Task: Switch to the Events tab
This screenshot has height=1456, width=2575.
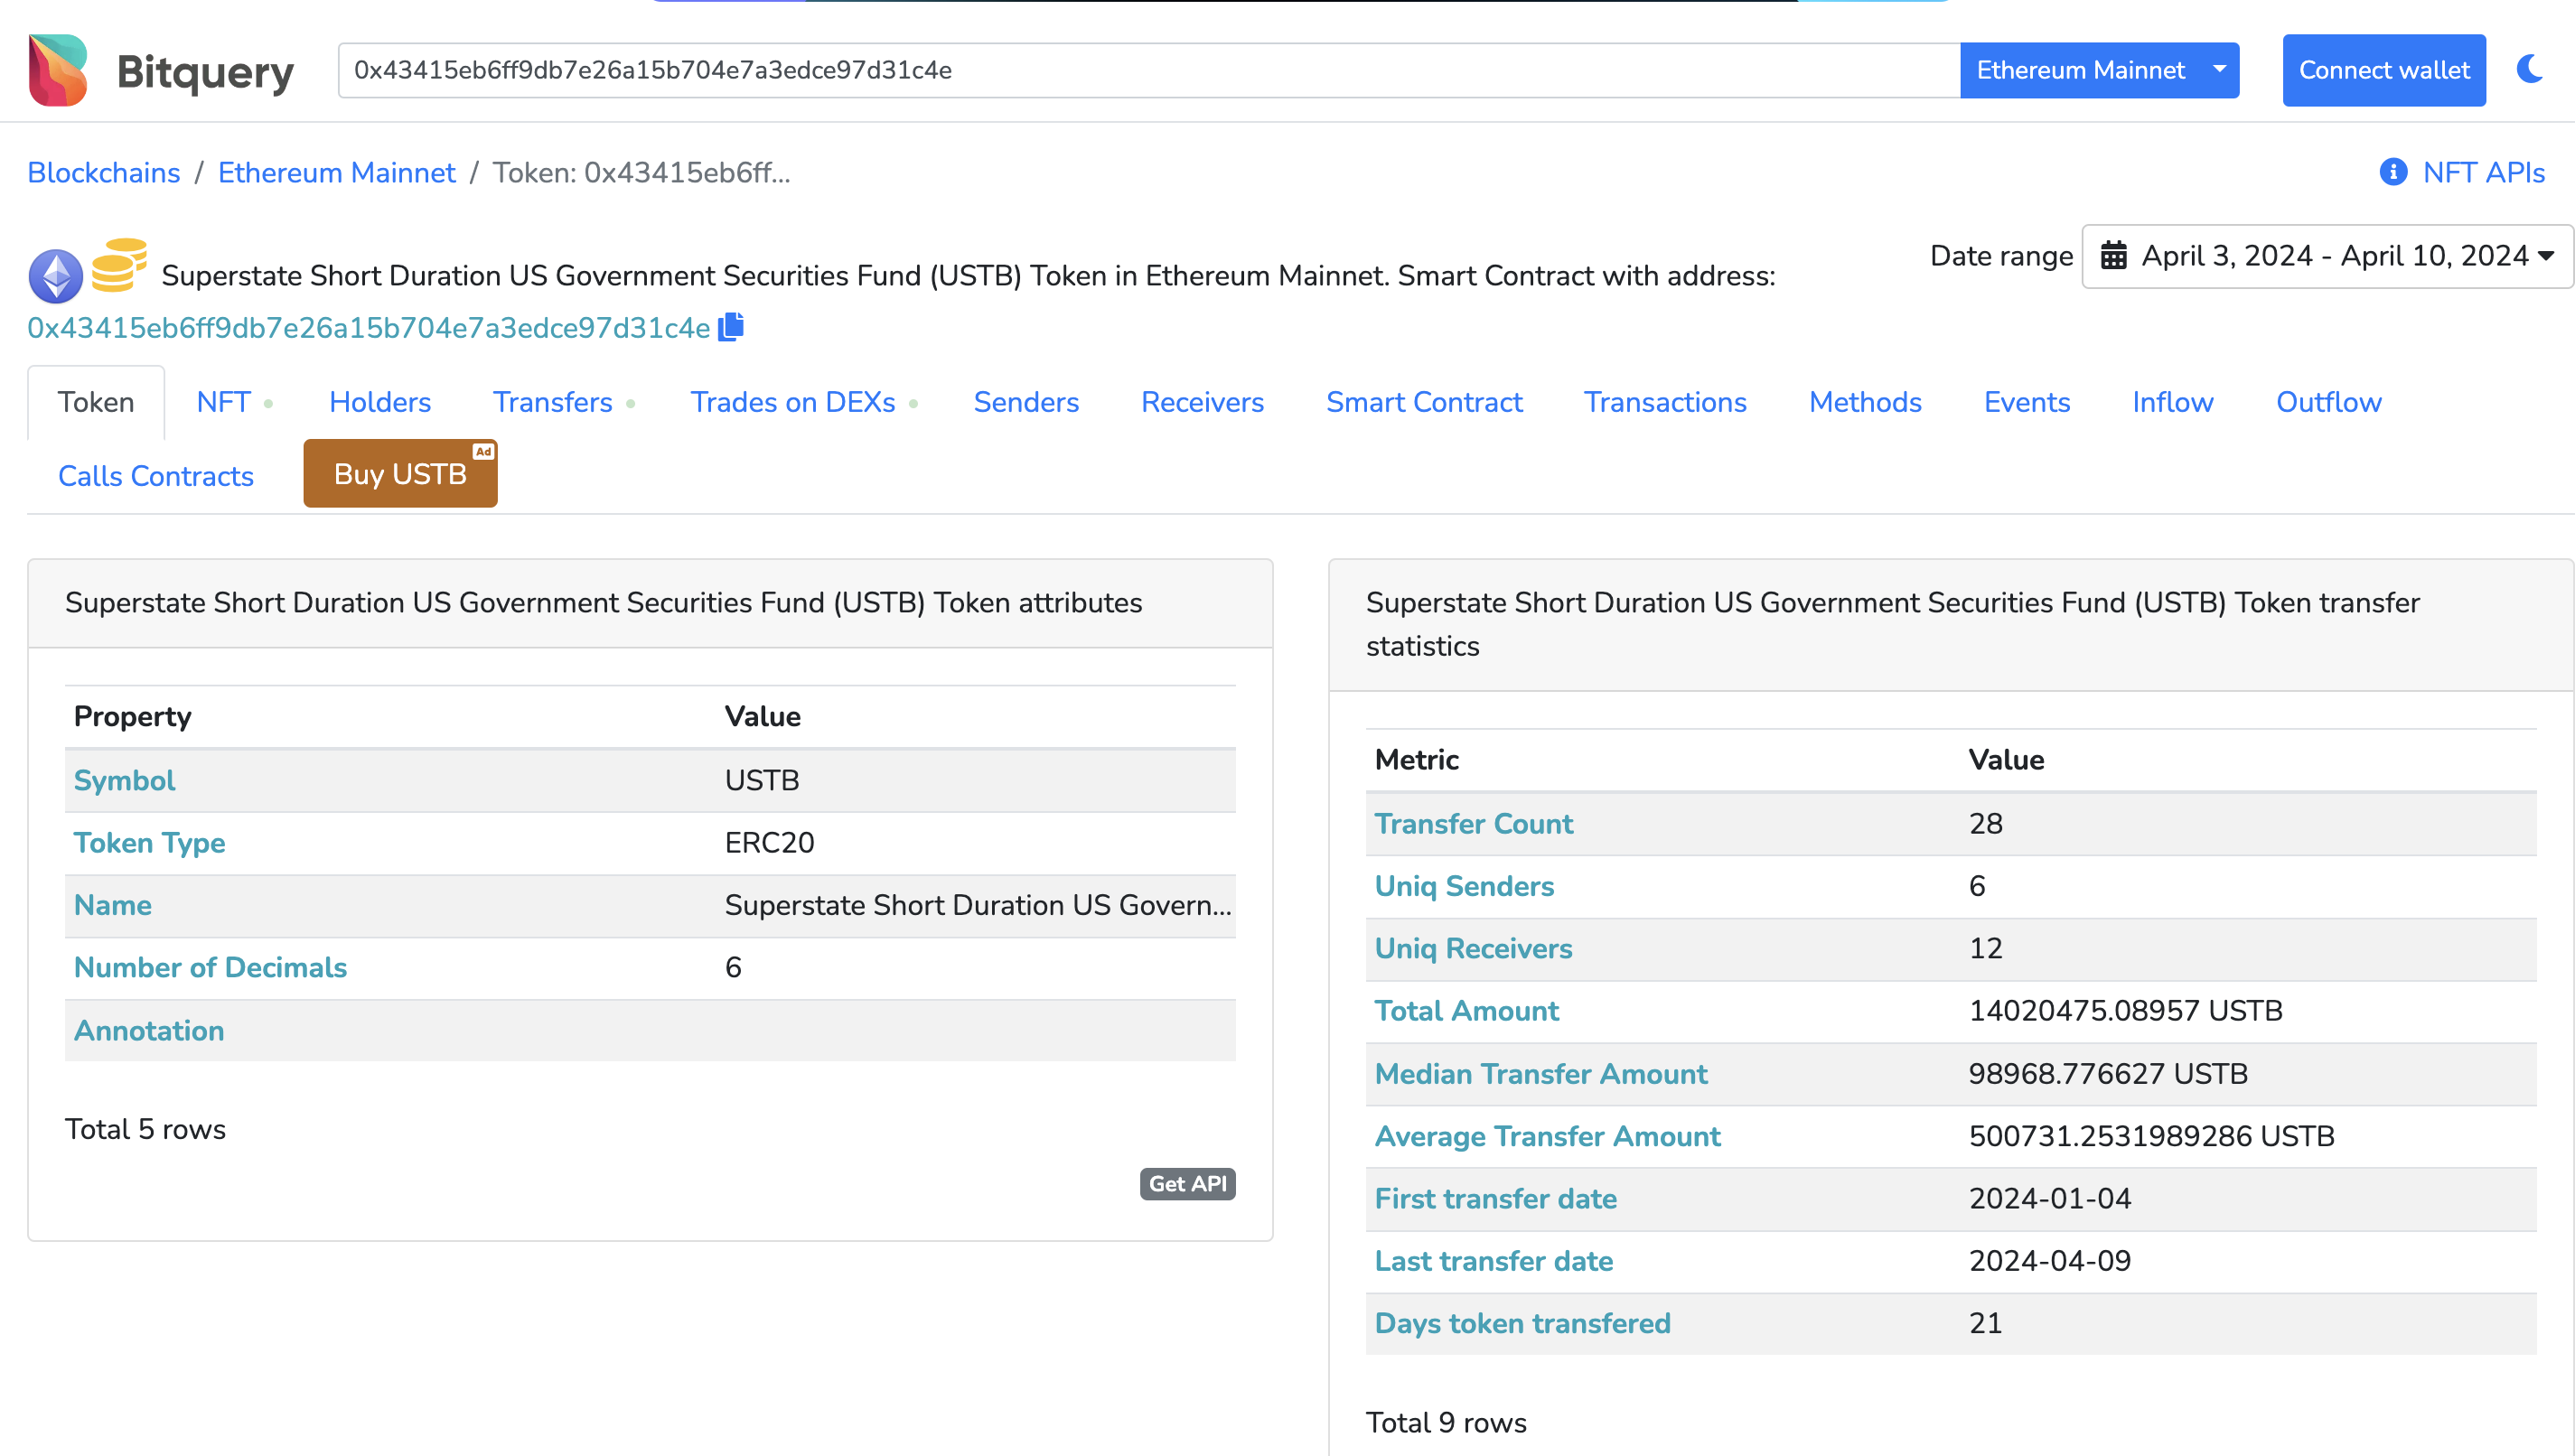Action: click(2027, 402)
